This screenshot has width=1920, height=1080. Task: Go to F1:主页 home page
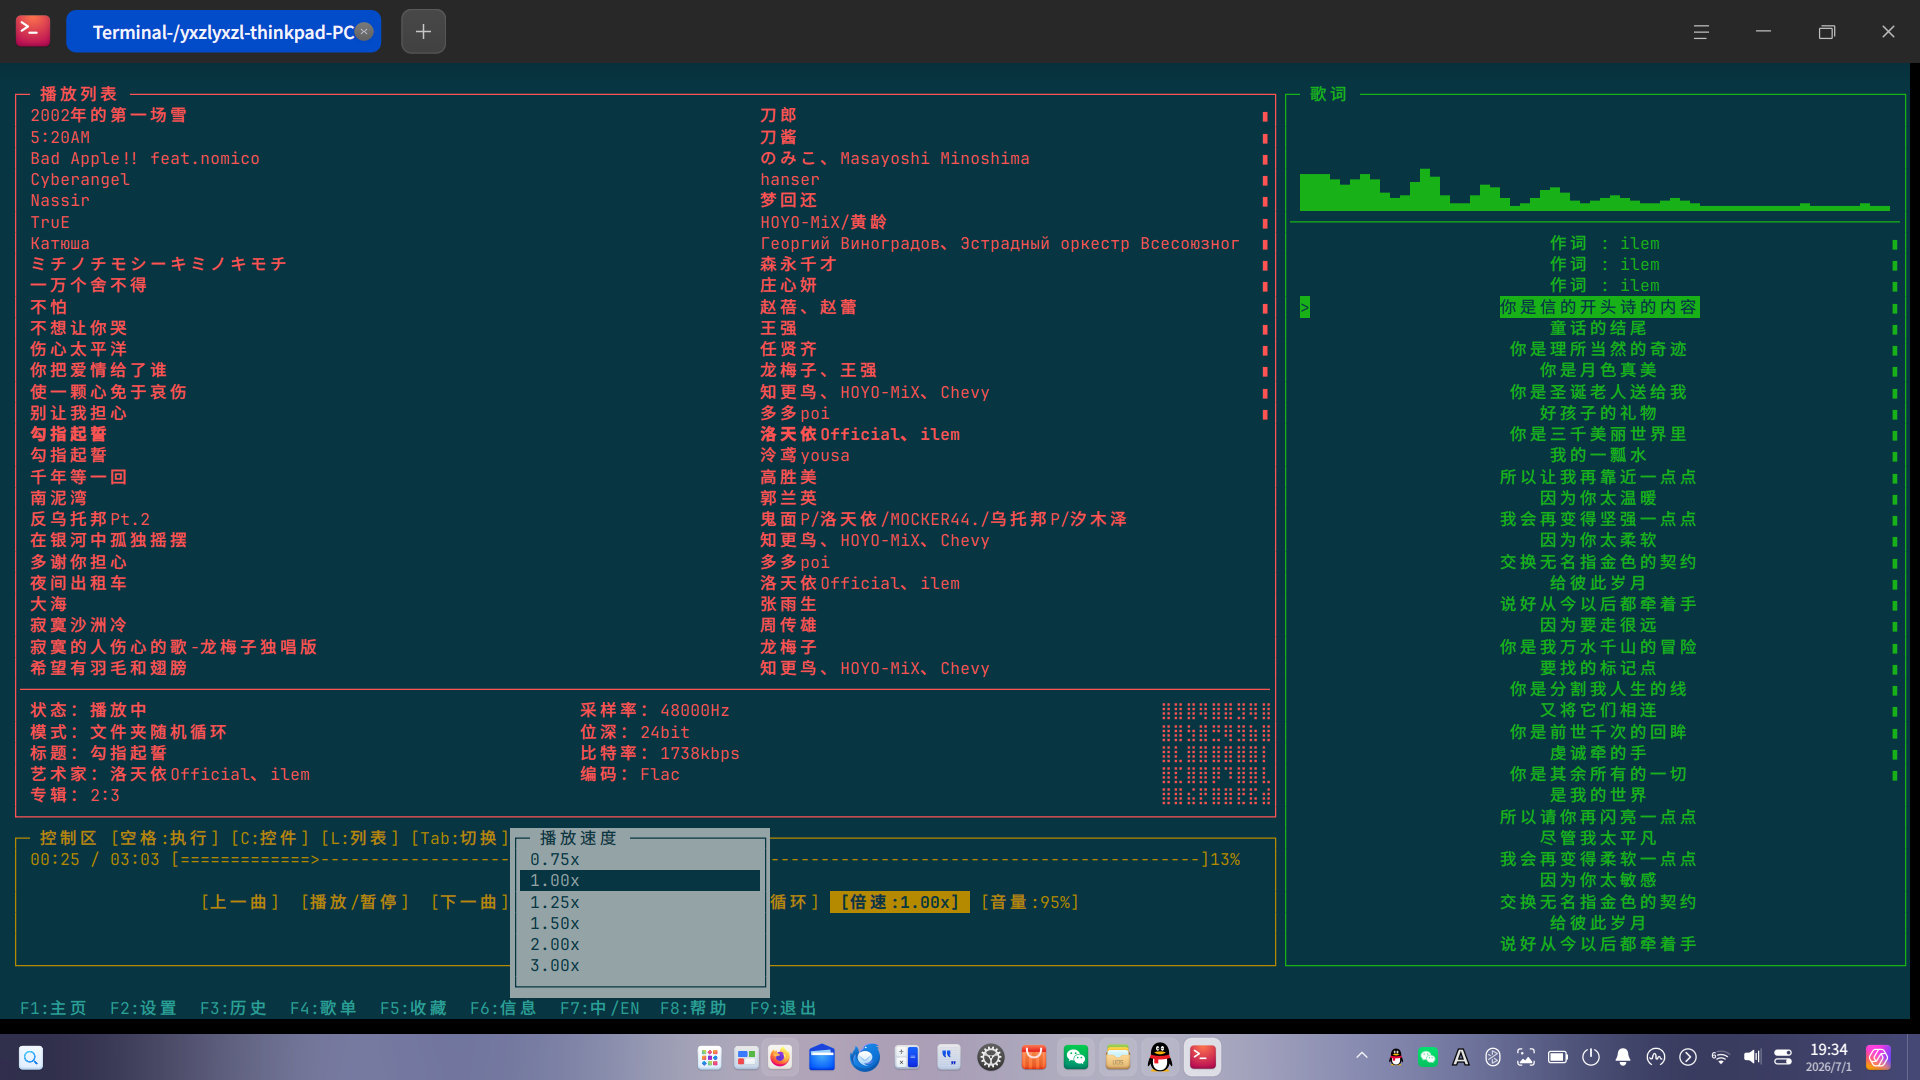point(53,1008)
